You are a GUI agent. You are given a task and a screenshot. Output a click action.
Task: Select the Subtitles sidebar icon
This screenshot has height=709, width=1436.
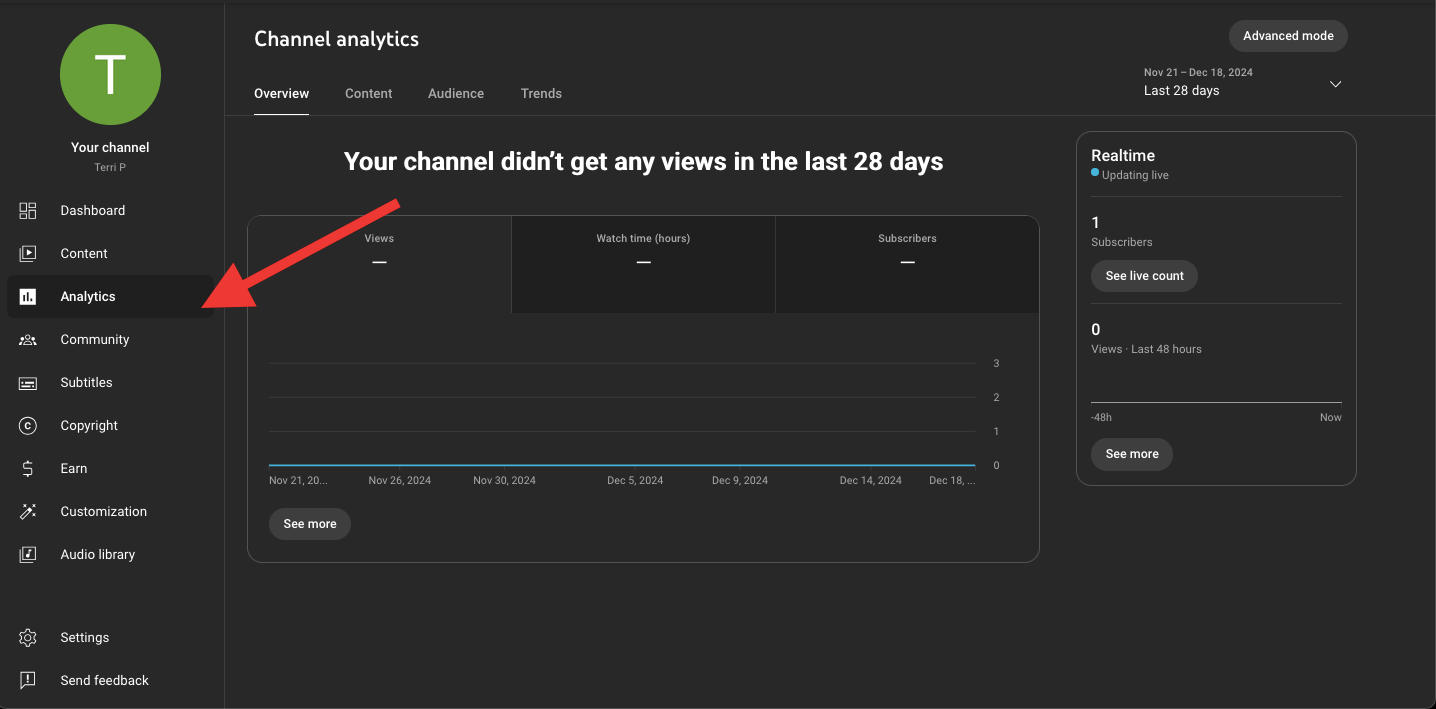(x=27, y=382)
